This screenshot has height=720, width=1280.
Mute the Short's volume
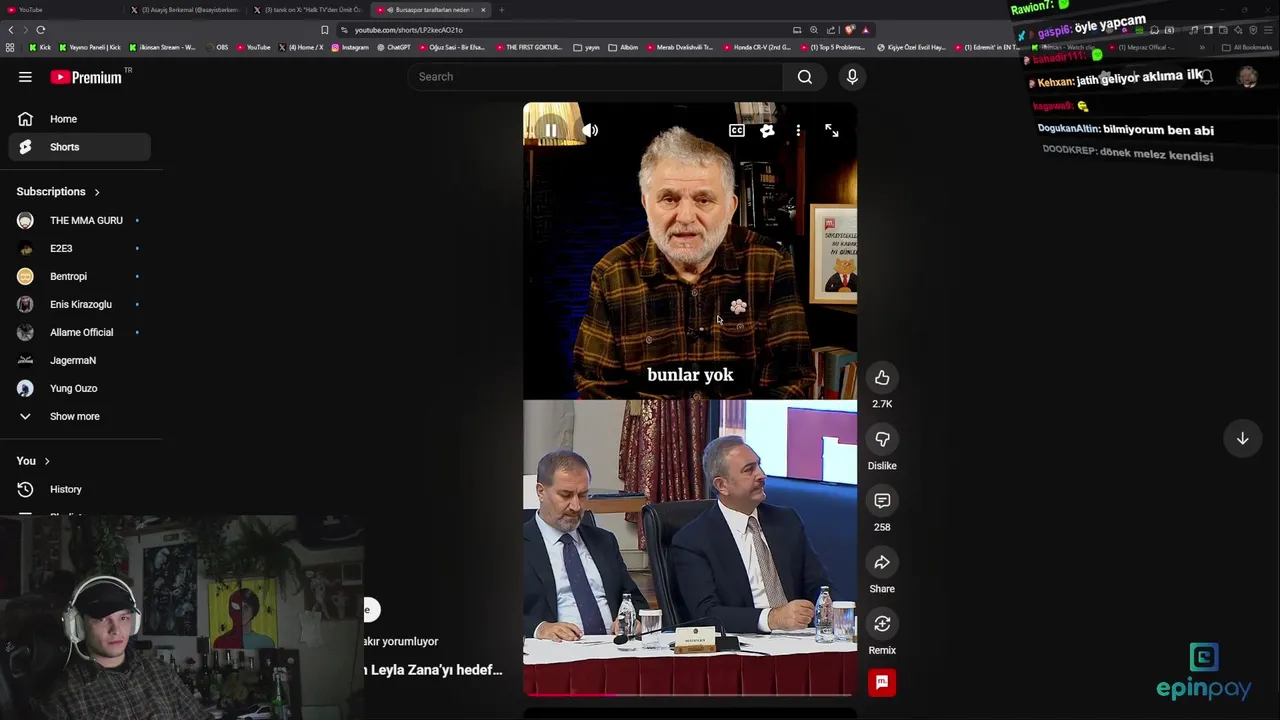590,130
